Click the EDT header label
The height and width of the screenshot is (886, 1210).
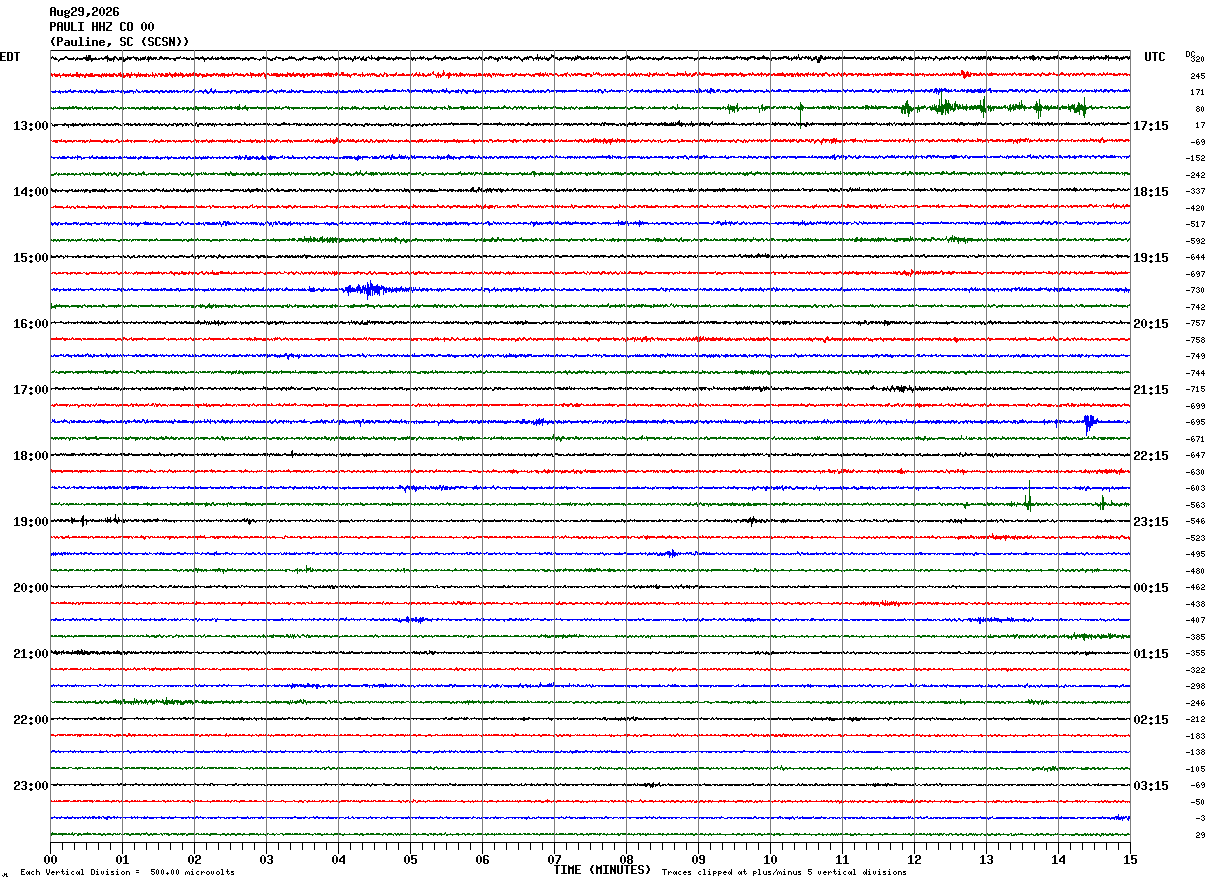(x=10, y=57)
